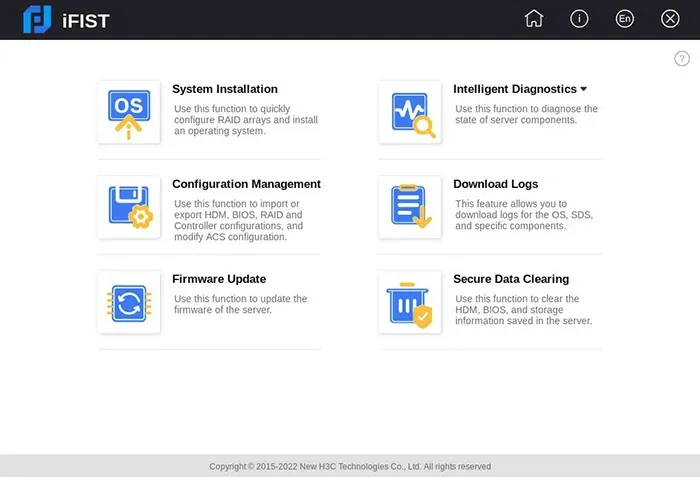Open the Secure Data Clearing trash icon

(410, 302)
